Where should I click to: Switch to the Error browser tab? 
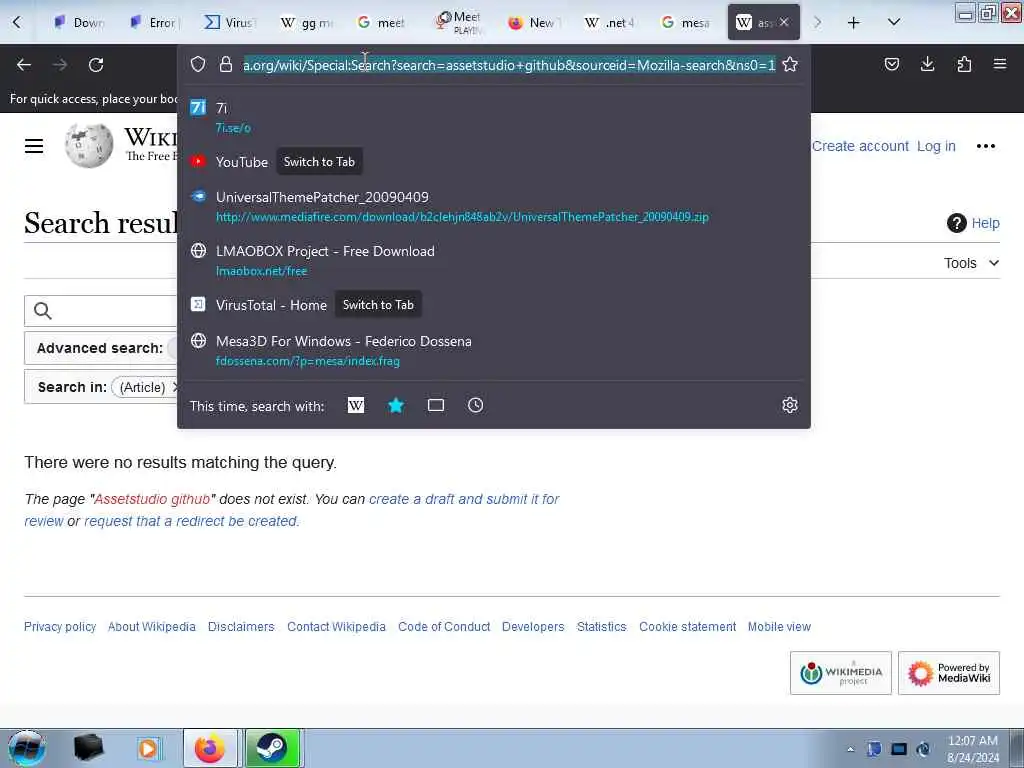tap(155, 23)
